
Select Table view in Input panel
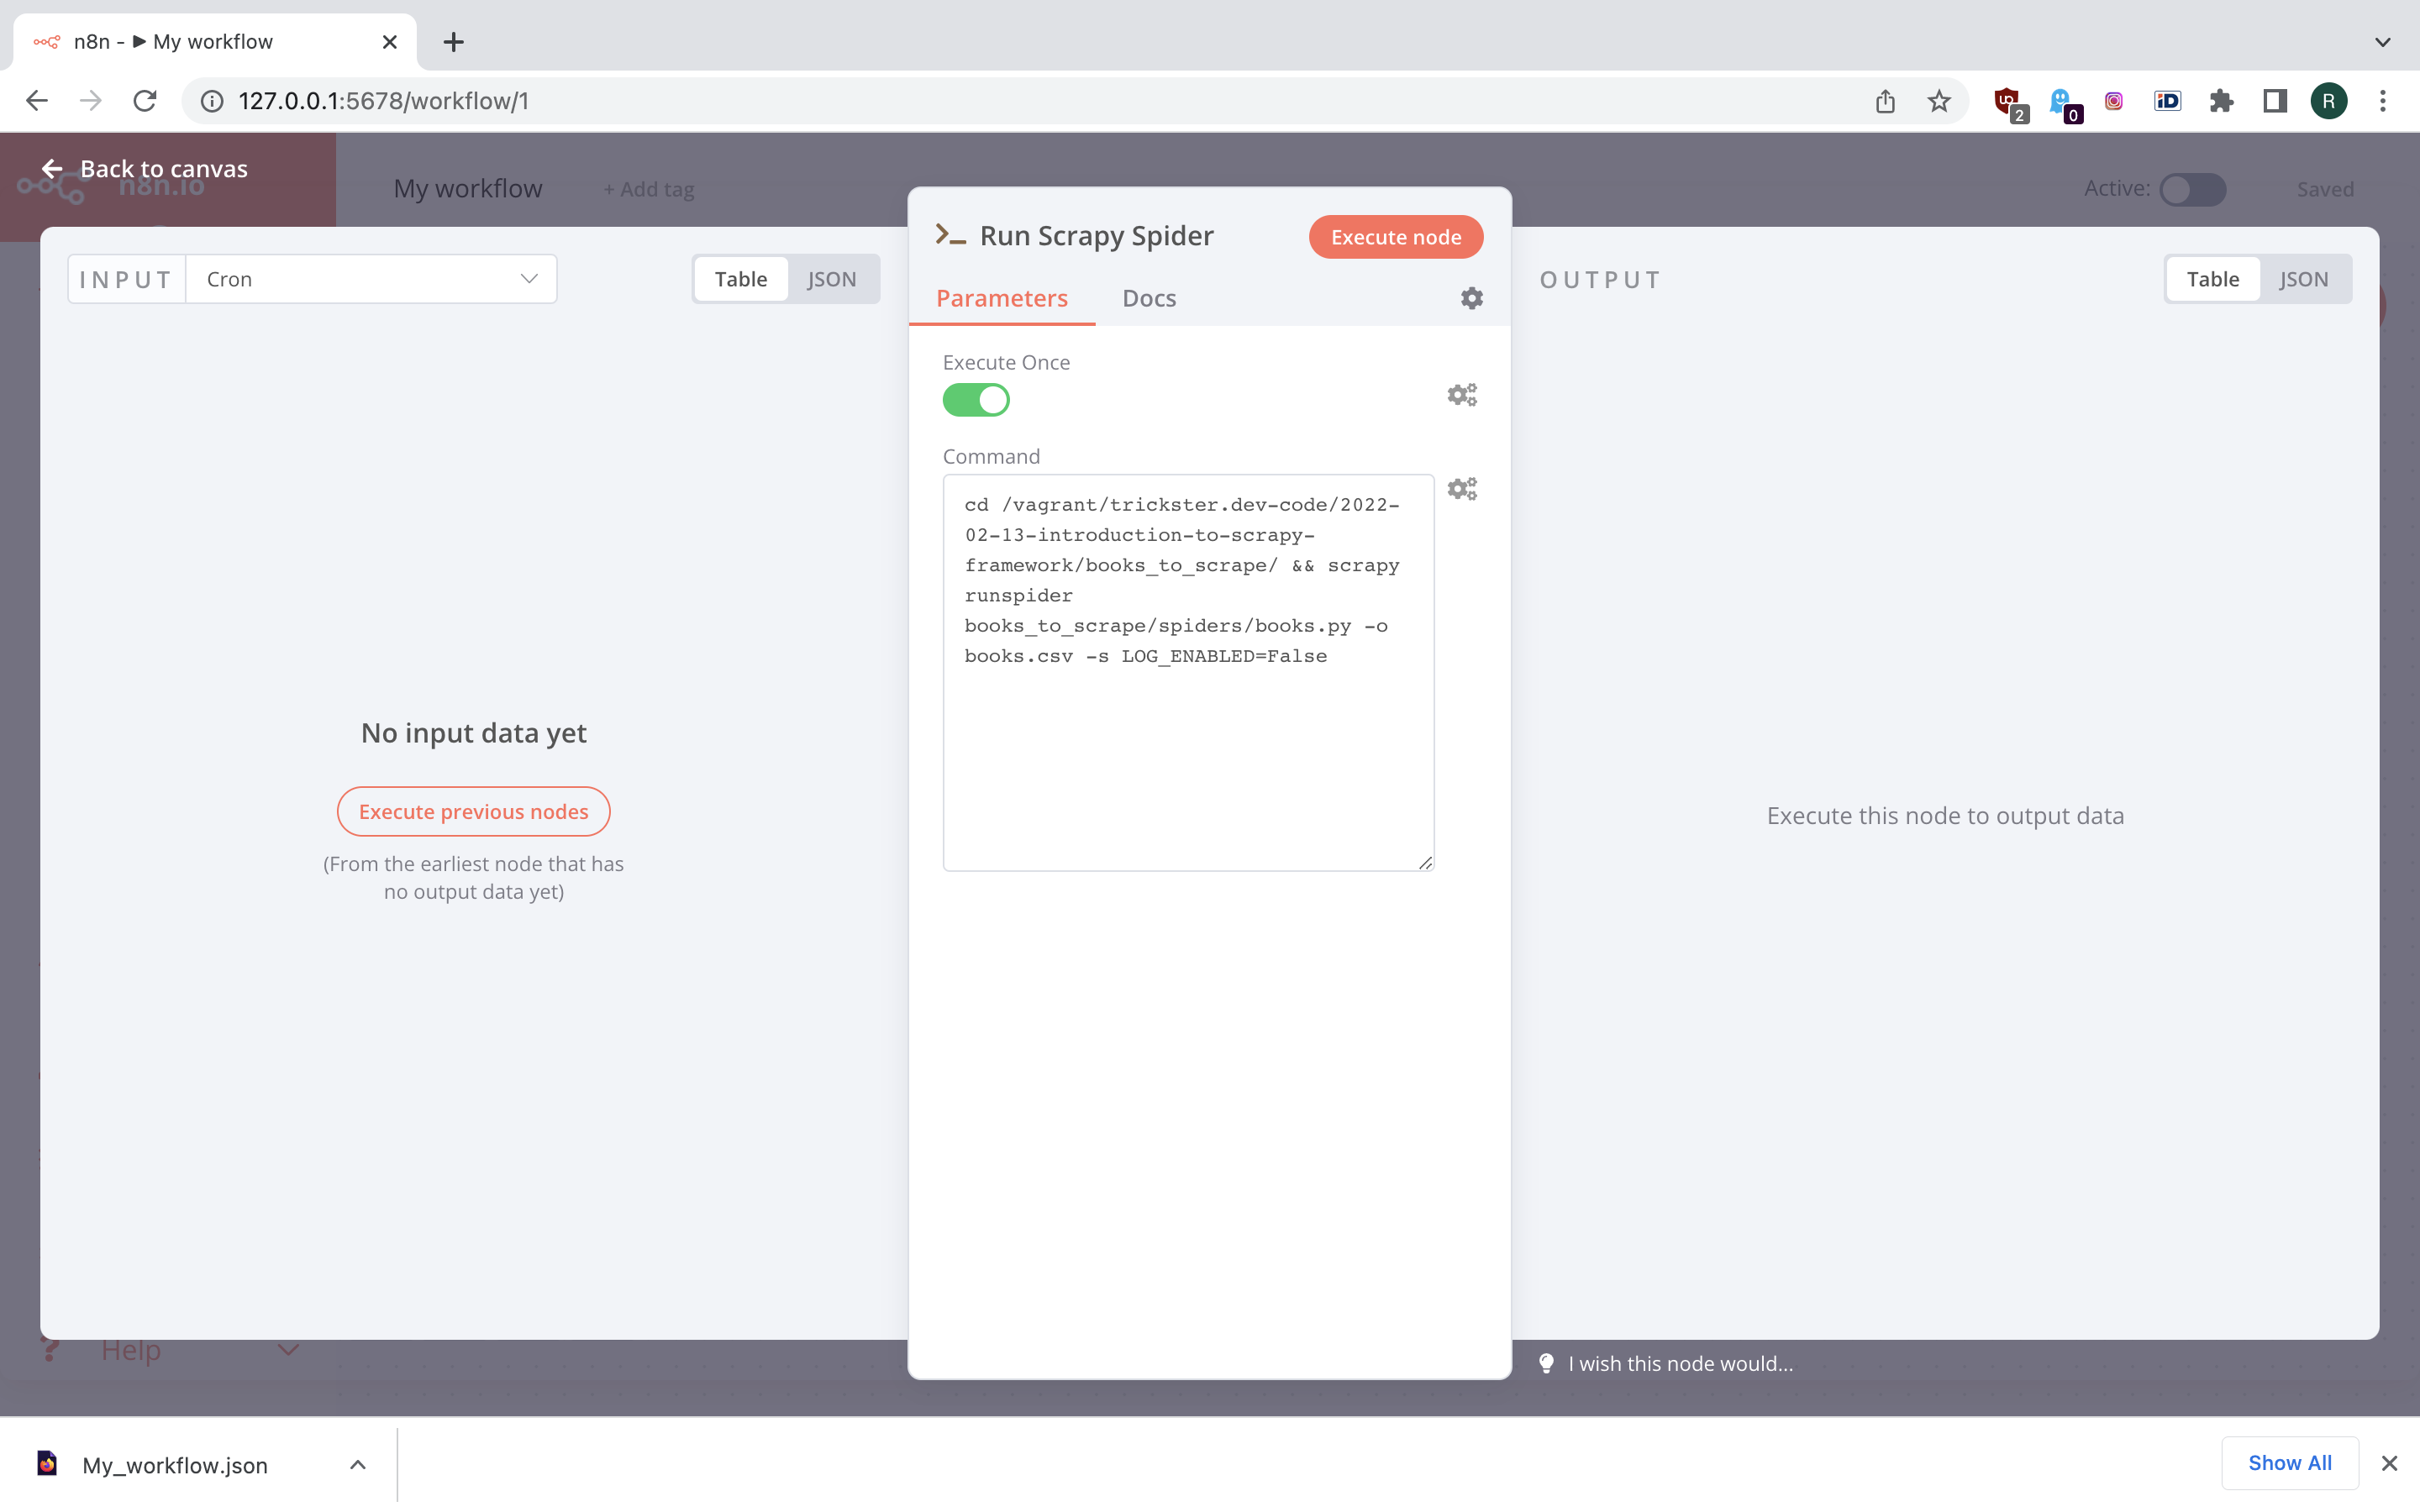coord(741,279)
